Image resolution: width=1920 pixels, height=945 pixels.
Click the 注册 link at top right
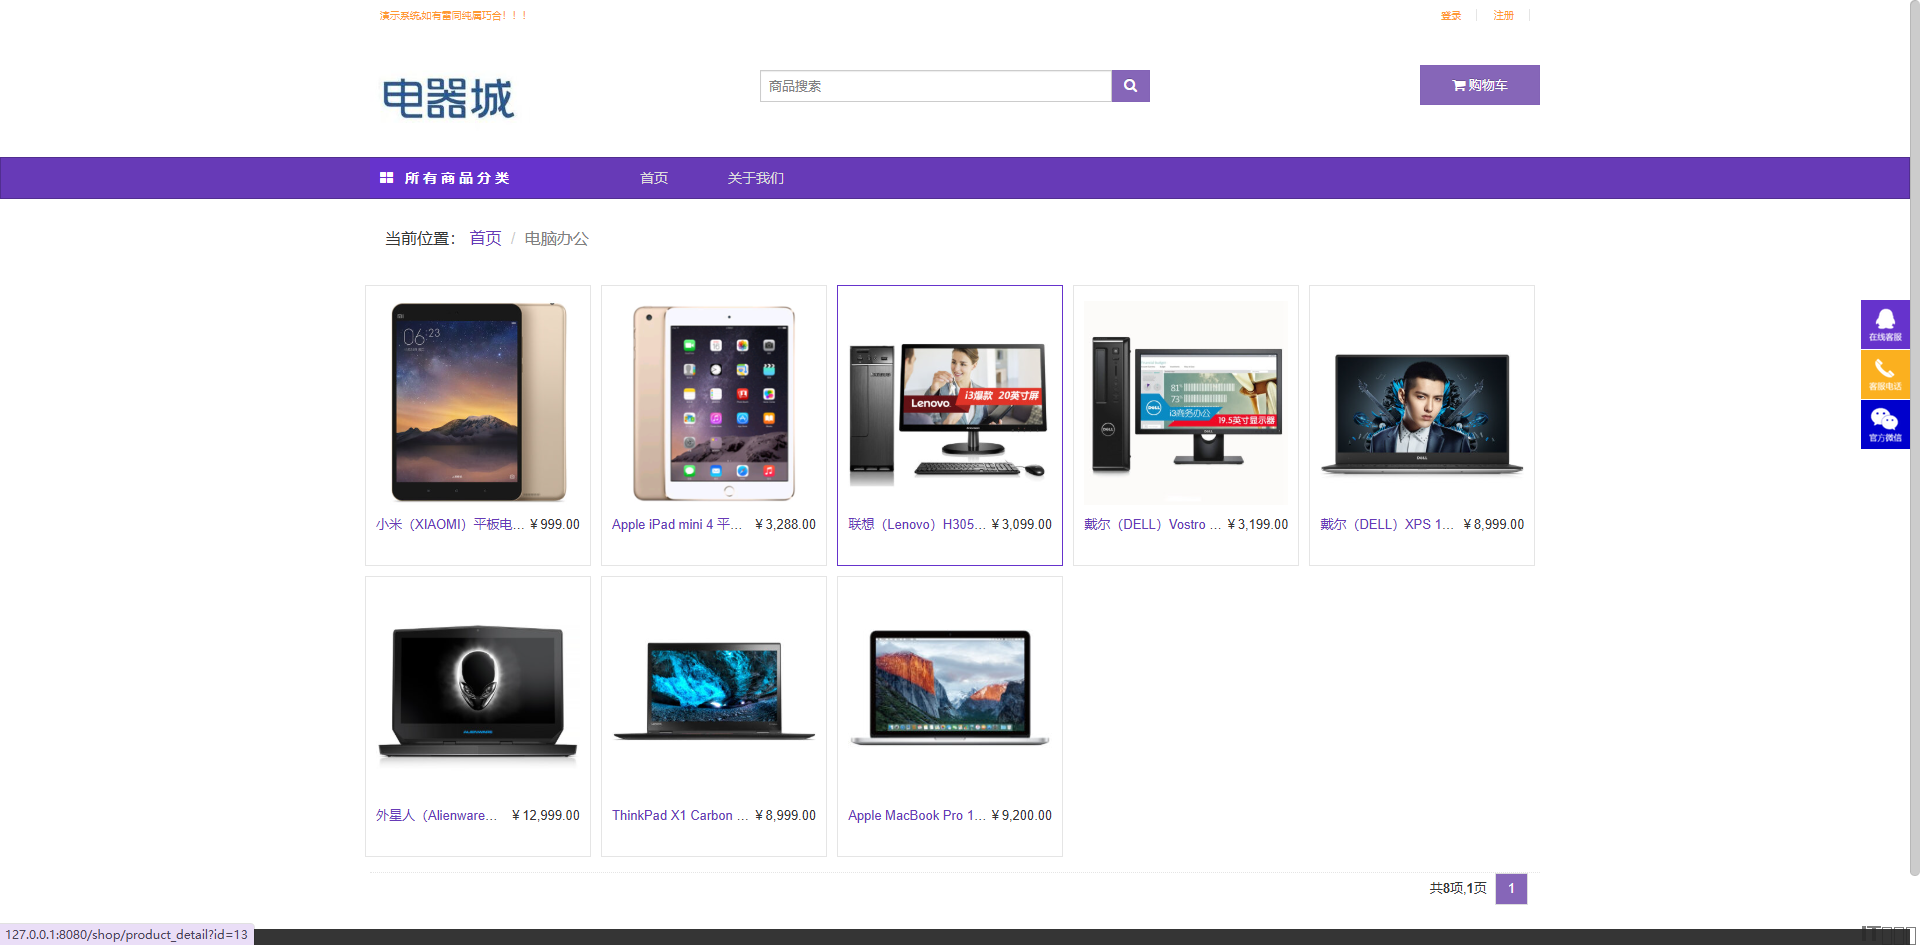[x=1503, y=15]
